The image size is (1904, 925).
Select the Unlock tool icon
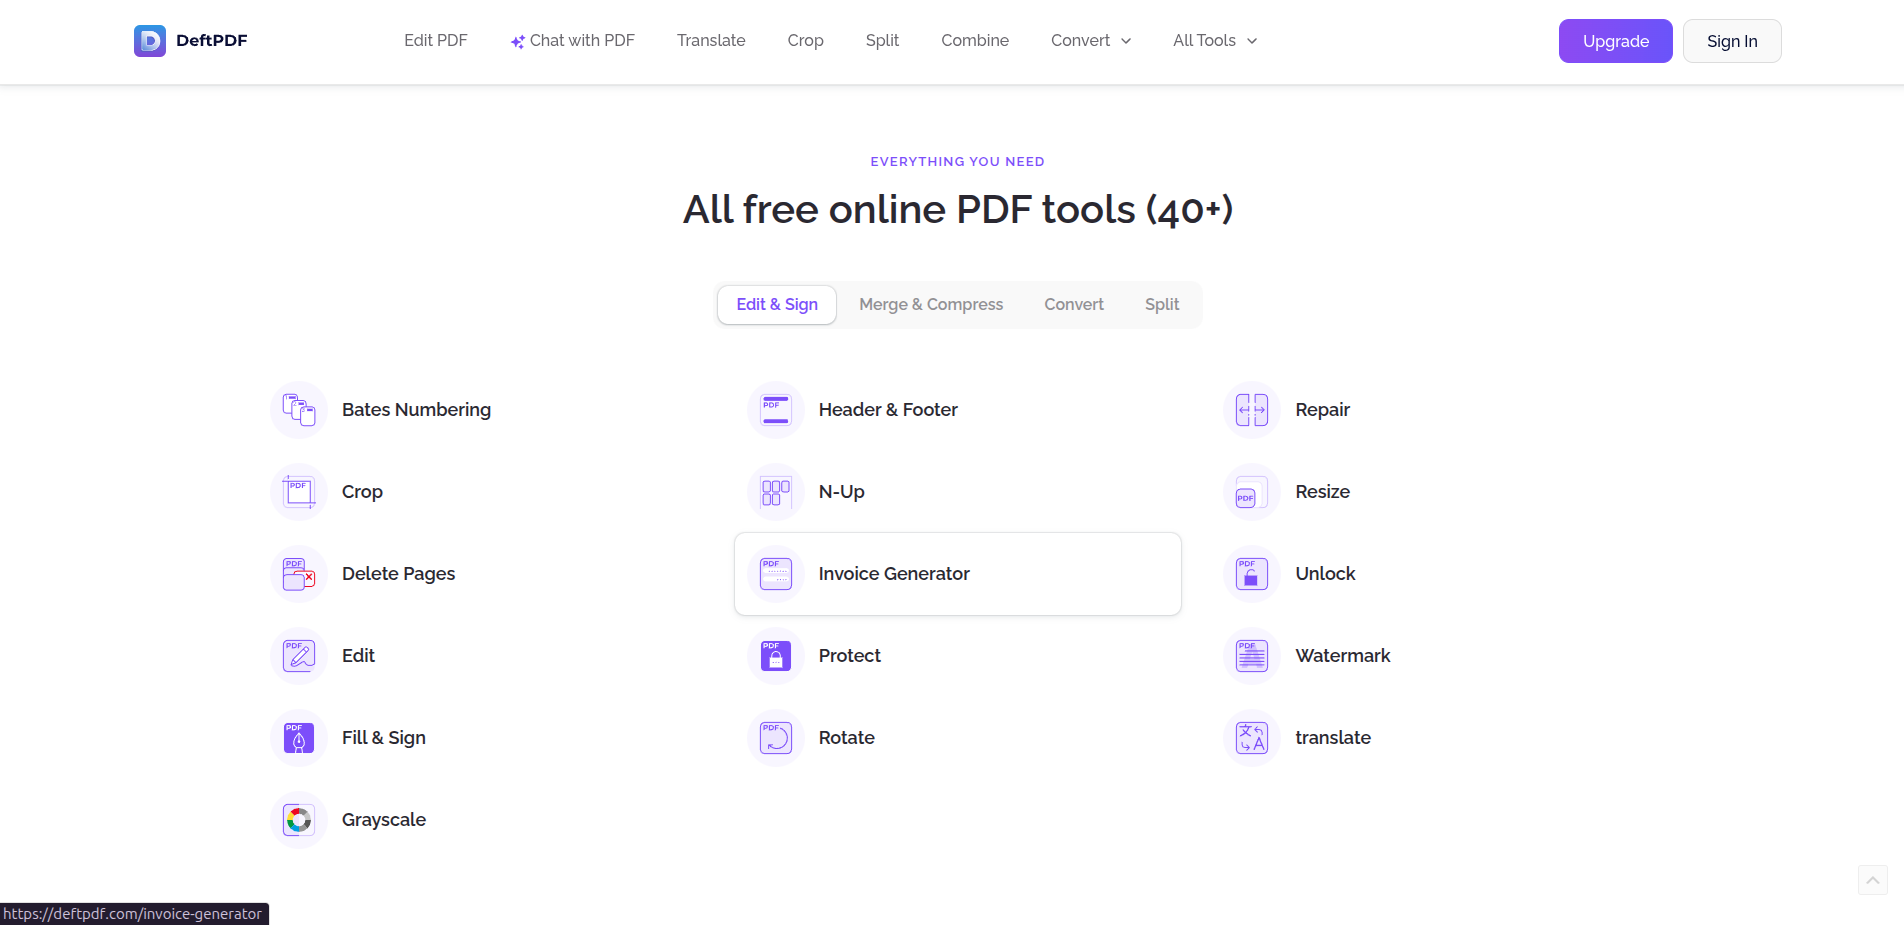tap(1251, 573)
